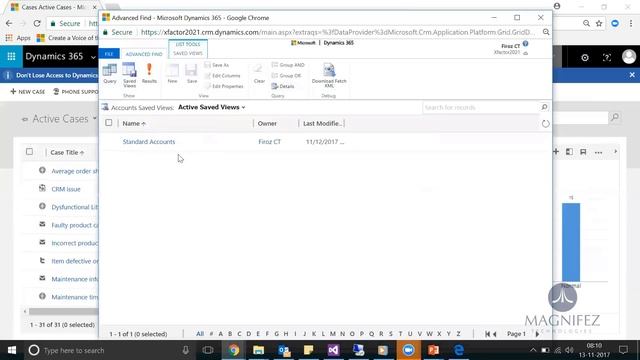Filter saved views by letter Z

coord(458,334)
